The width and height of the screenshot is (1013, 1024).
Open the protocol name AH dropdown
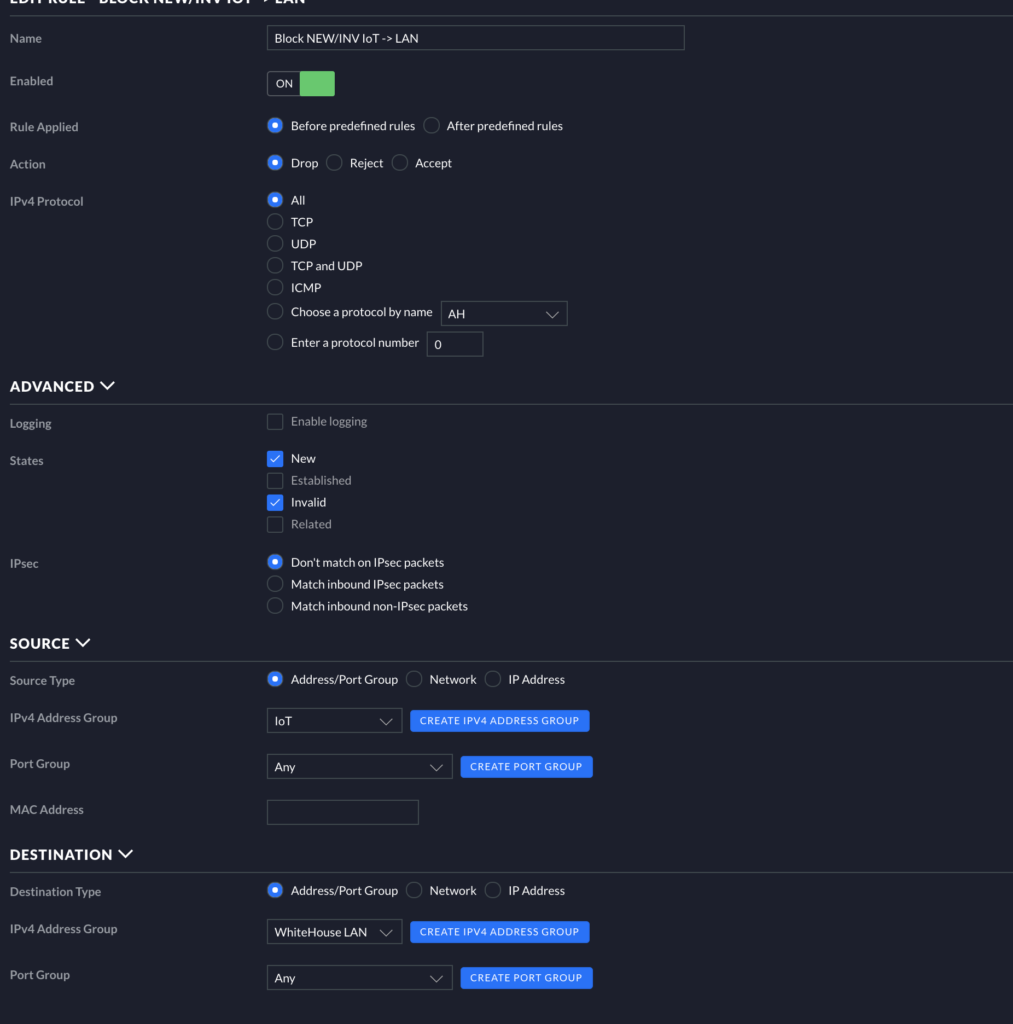pos(504,314)
